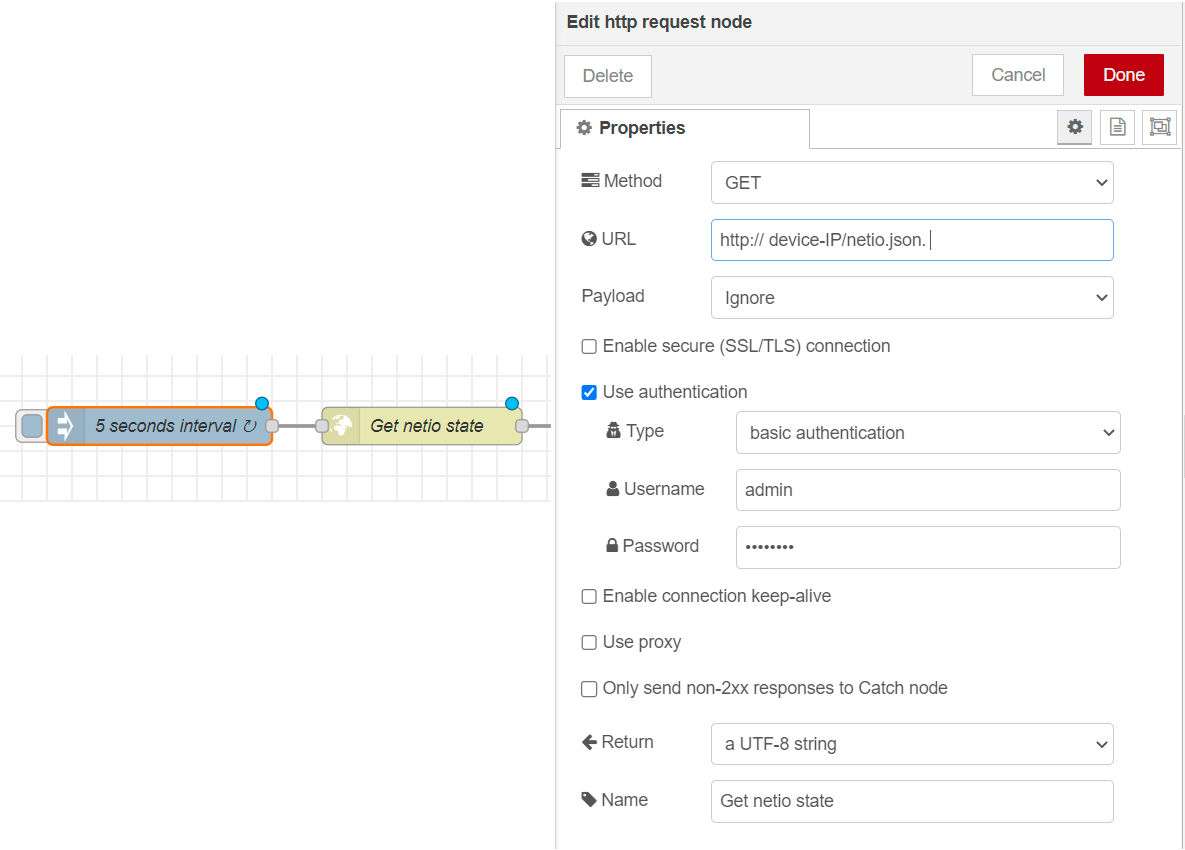Screen dimensions: 1185x850
Task: Click the inject button on 5 seconds interval node
Action: tap(32, 426)
